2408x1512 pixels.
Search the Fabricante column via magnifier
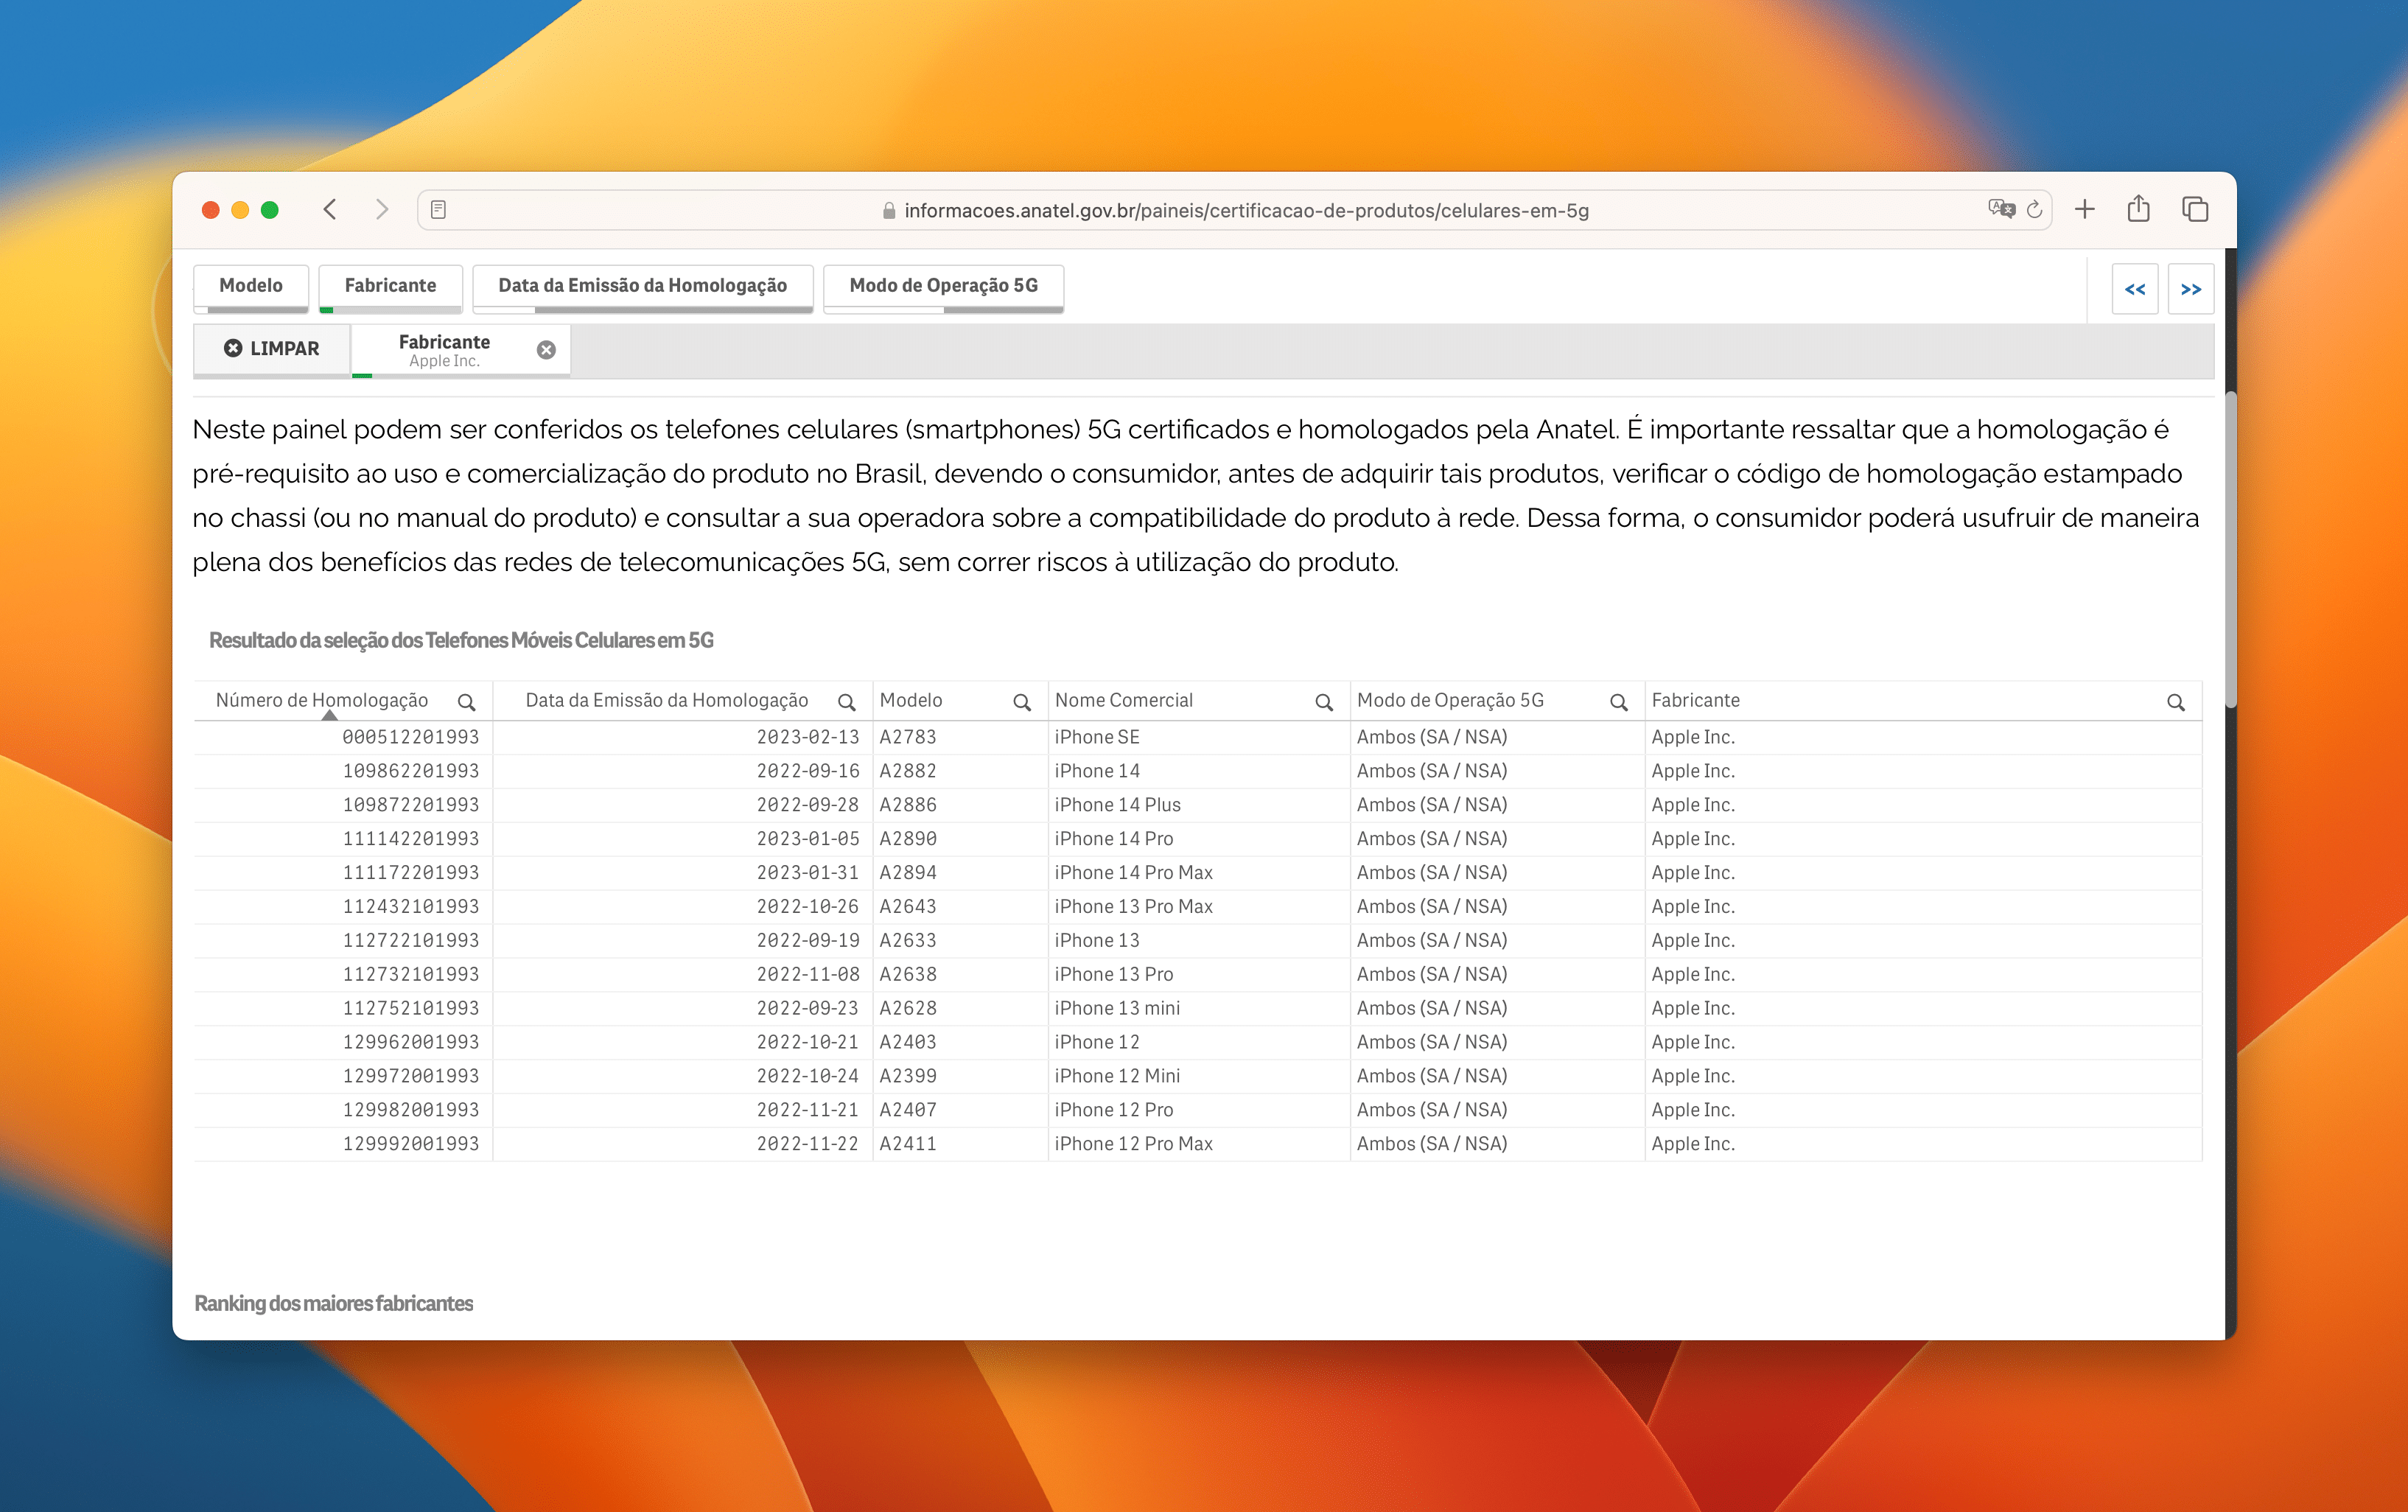[x=2176, y=702]
